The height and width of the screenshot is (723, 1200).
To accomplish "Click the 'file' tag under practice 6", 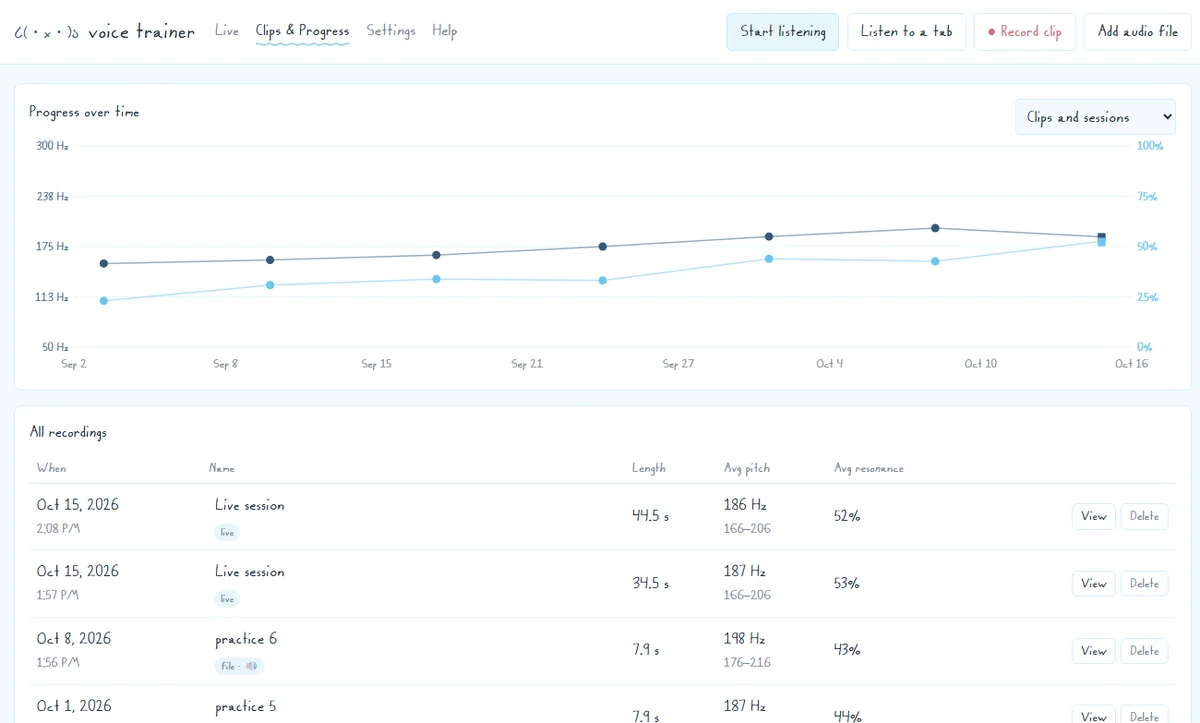I will click(x=239, y=666).
